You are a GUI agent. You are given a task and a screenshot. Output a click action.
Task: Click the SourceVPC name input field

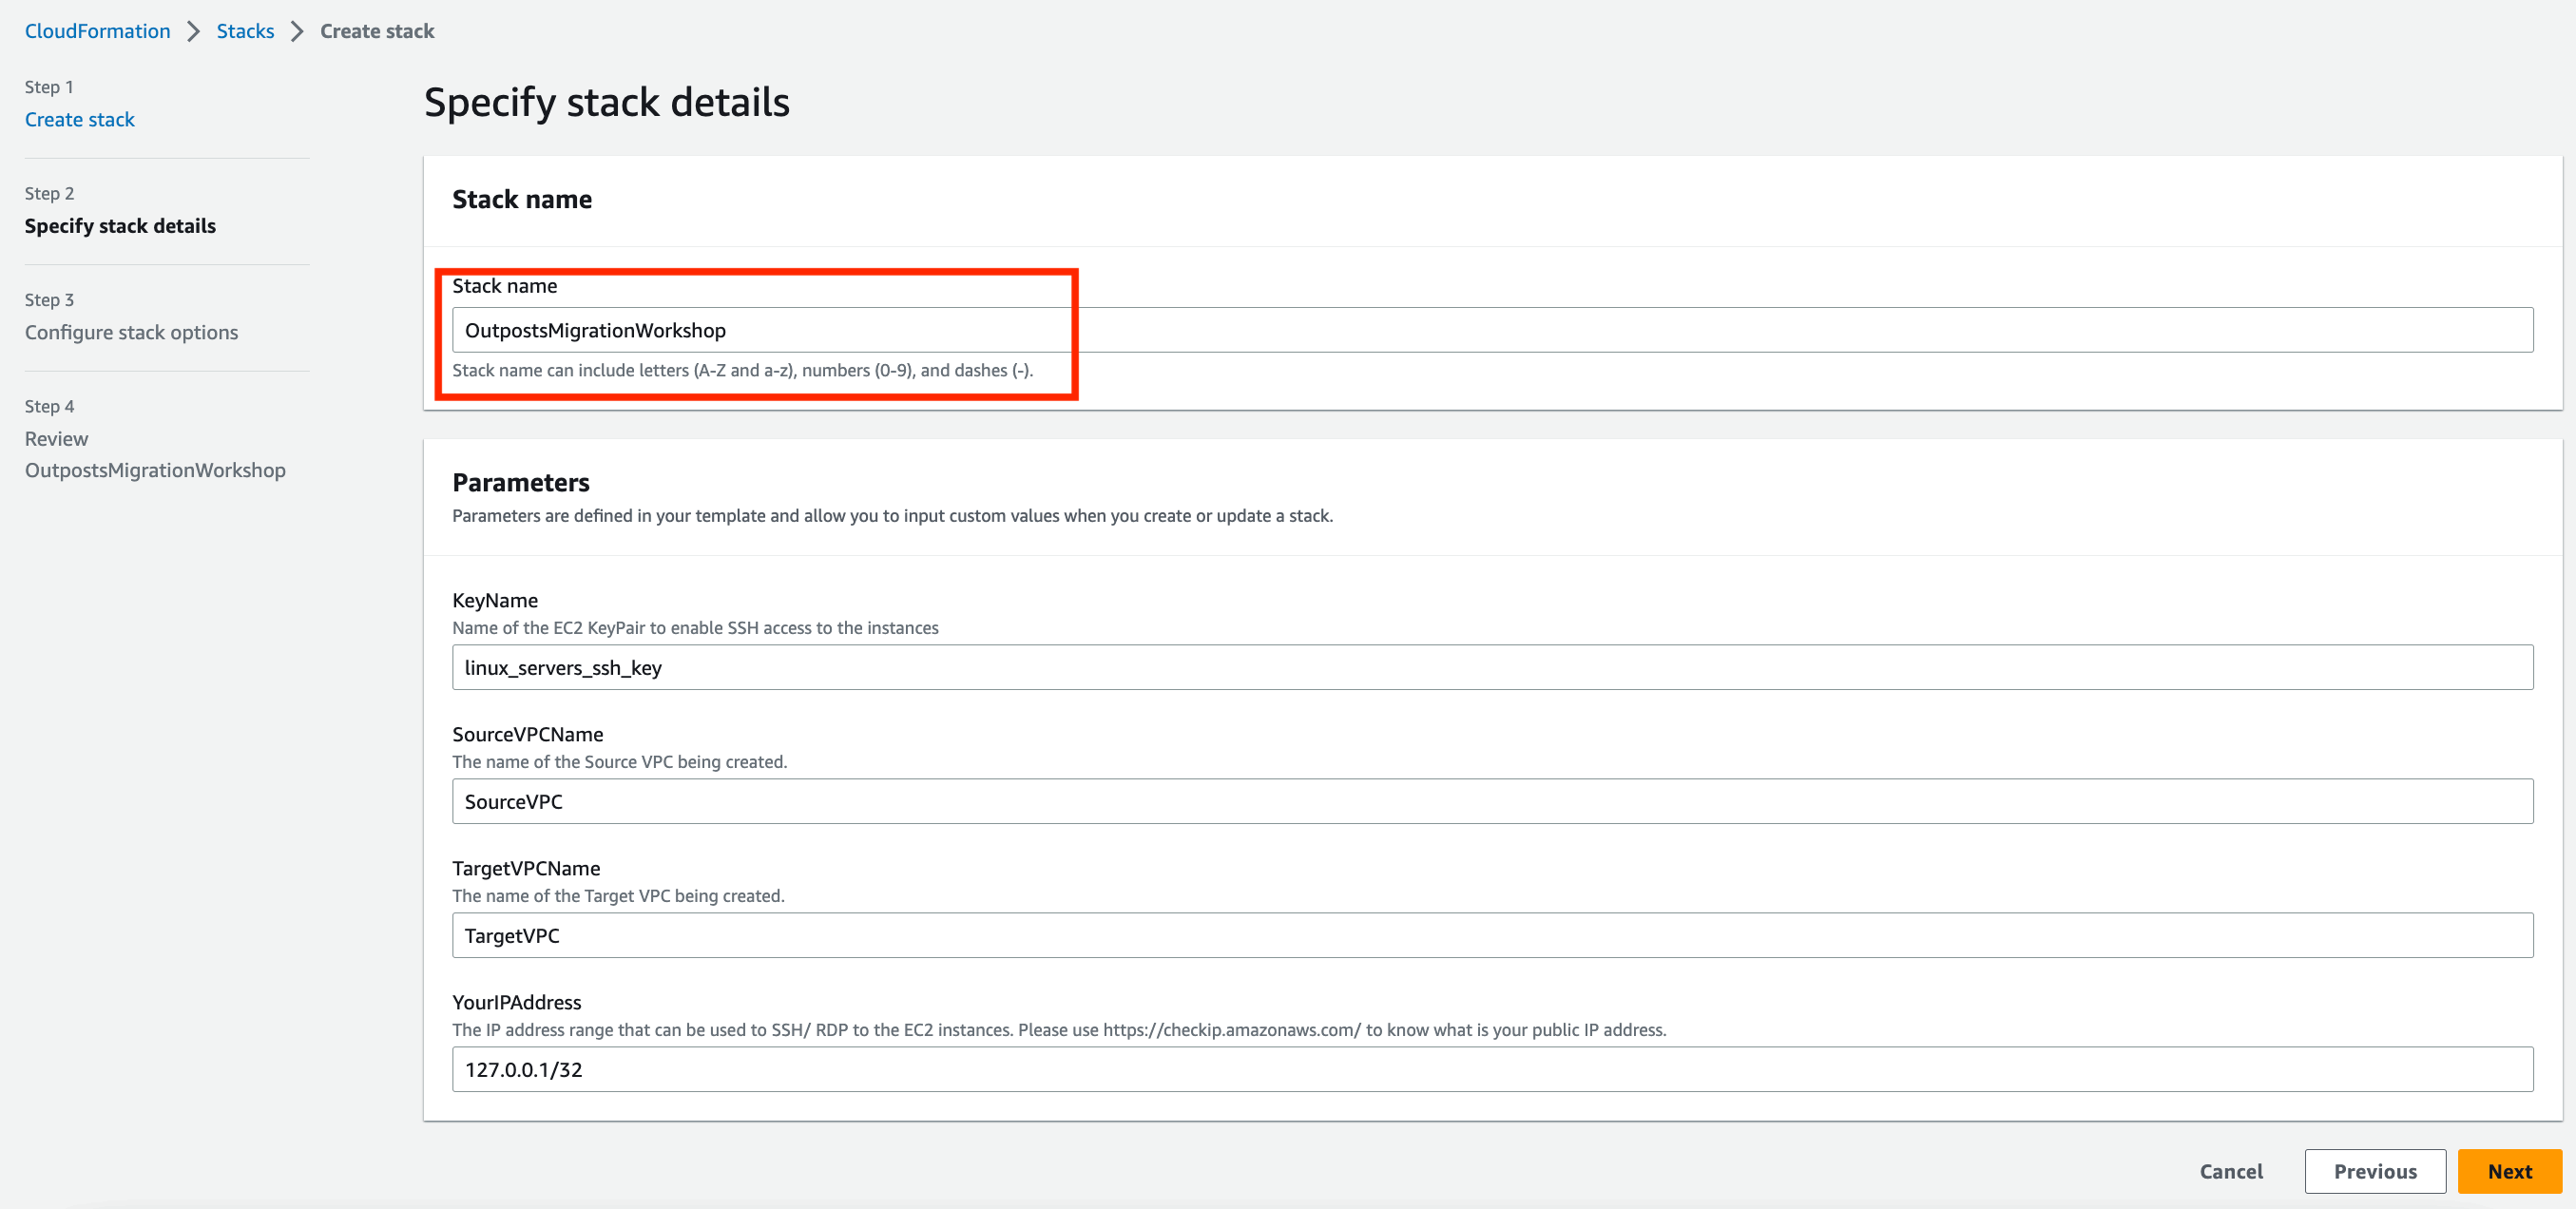click(1490, 801)
